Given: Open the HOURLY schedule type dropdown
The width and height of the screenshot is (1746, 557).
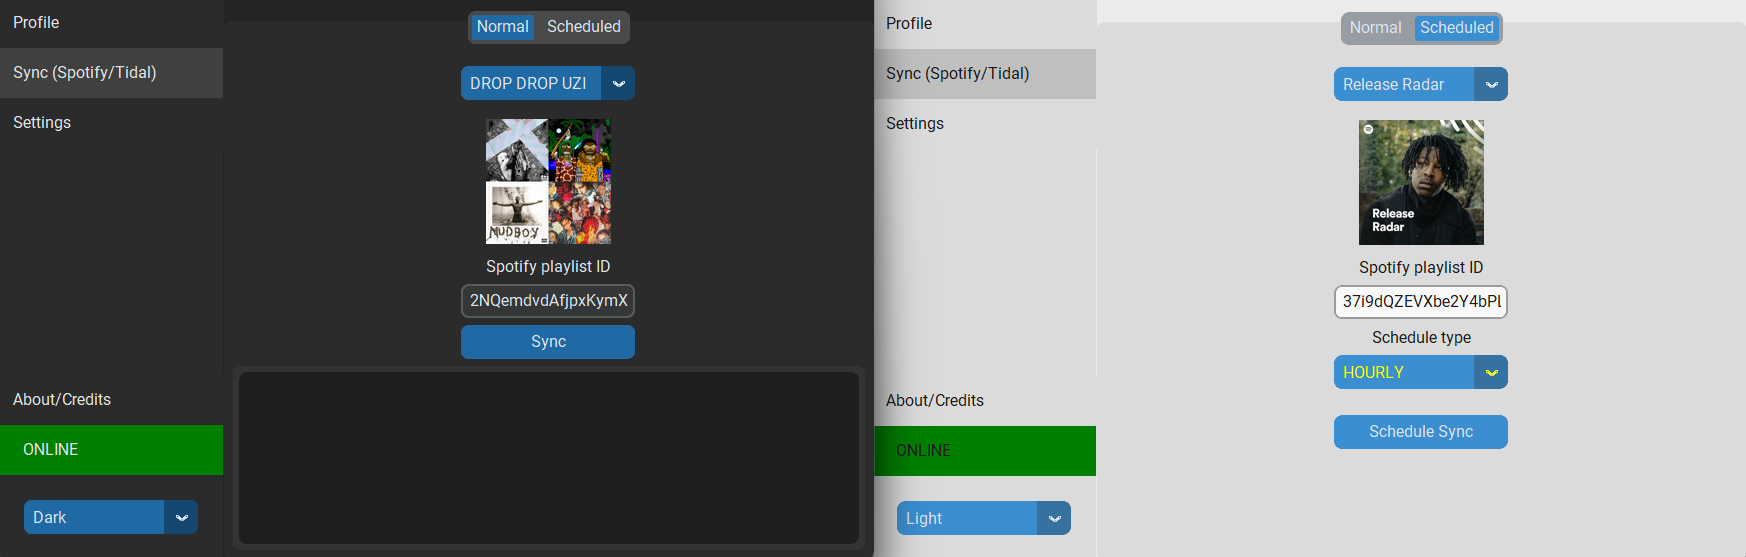Looking at the screenshot, I should click(1420, 372).
